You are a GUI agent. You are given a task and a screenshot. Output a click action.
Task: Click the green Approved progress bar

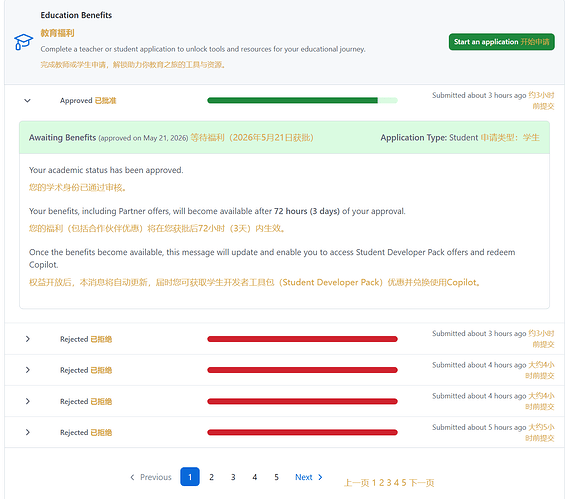pos(302,100)
